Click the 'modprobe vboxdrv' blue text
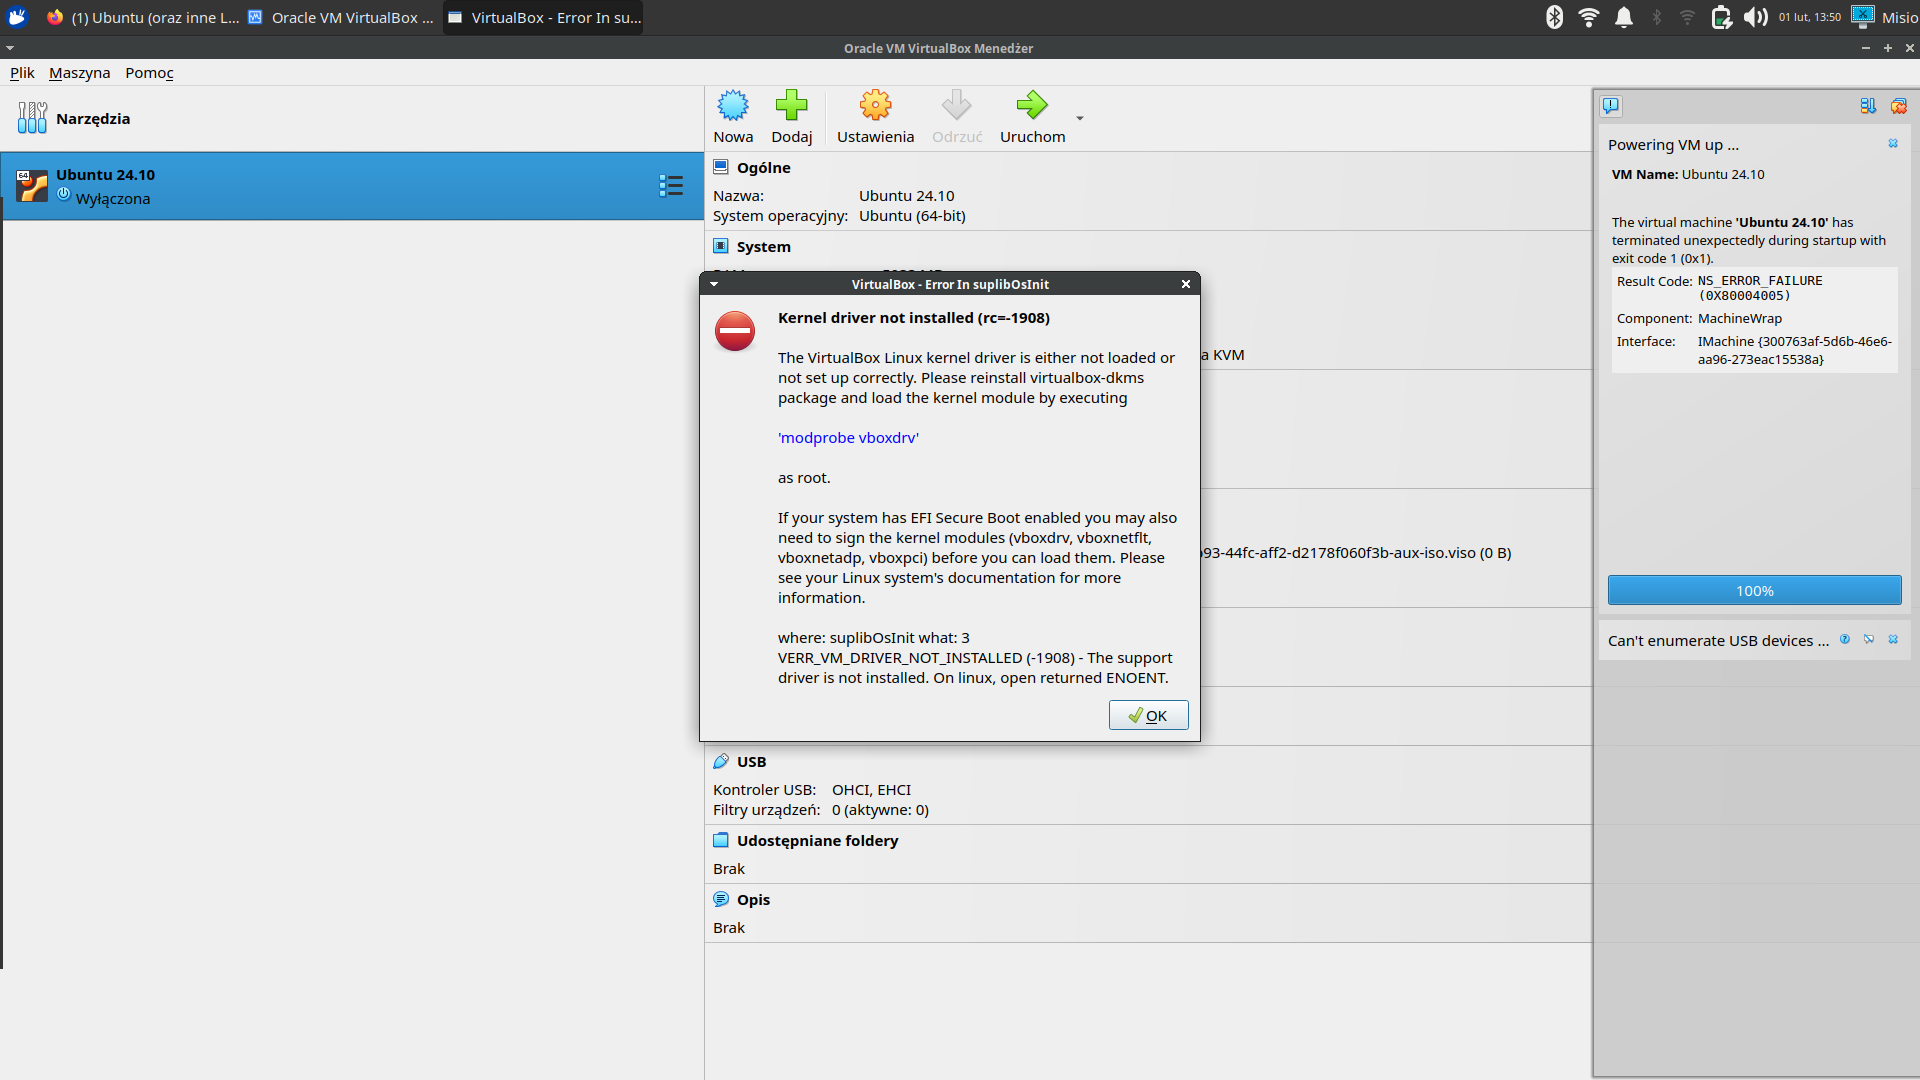Screen dimensions: 1920x1080 pos(848,438)
